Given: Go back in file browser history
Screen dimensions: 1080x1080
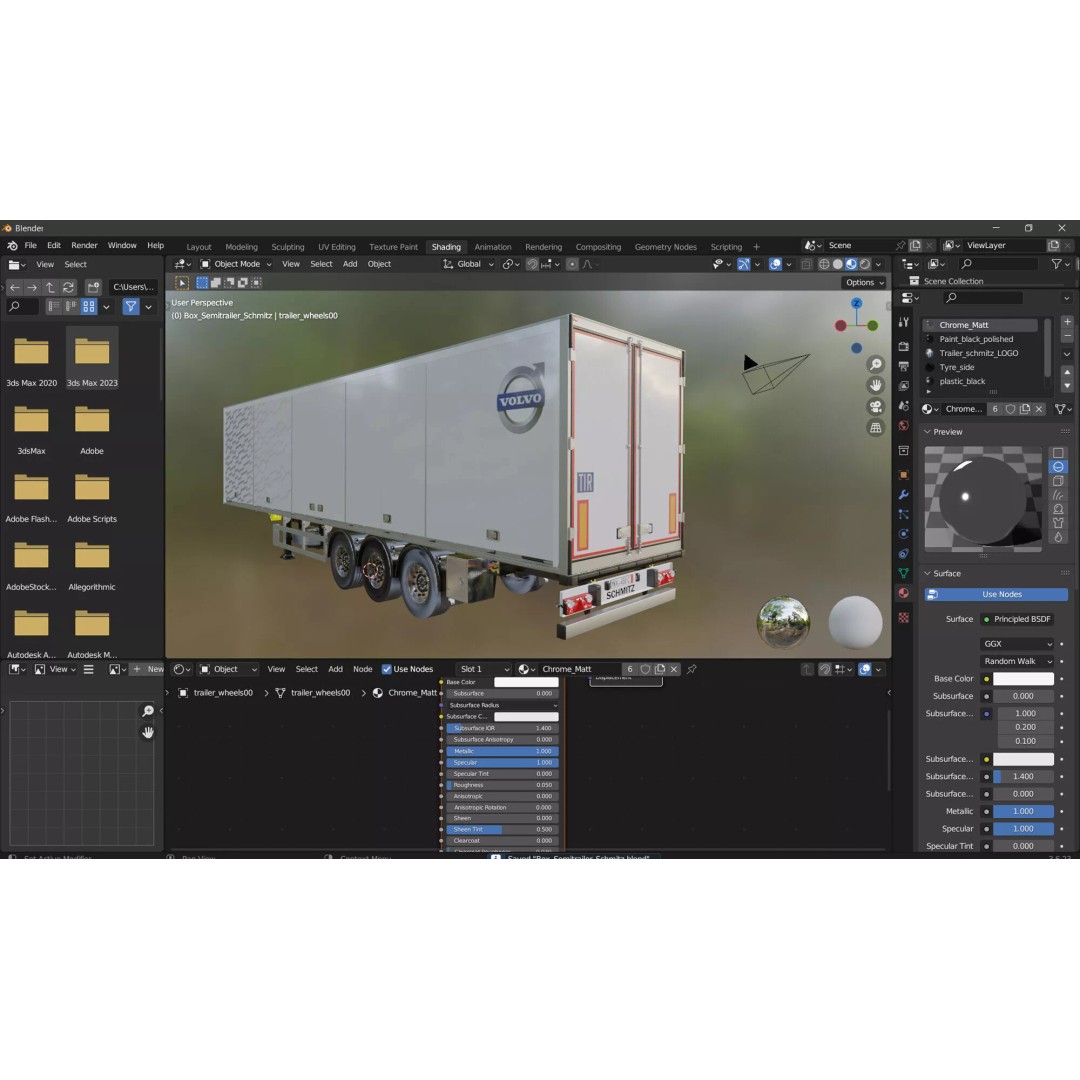Looking at the screenshot, I should (x=14, y=287).
